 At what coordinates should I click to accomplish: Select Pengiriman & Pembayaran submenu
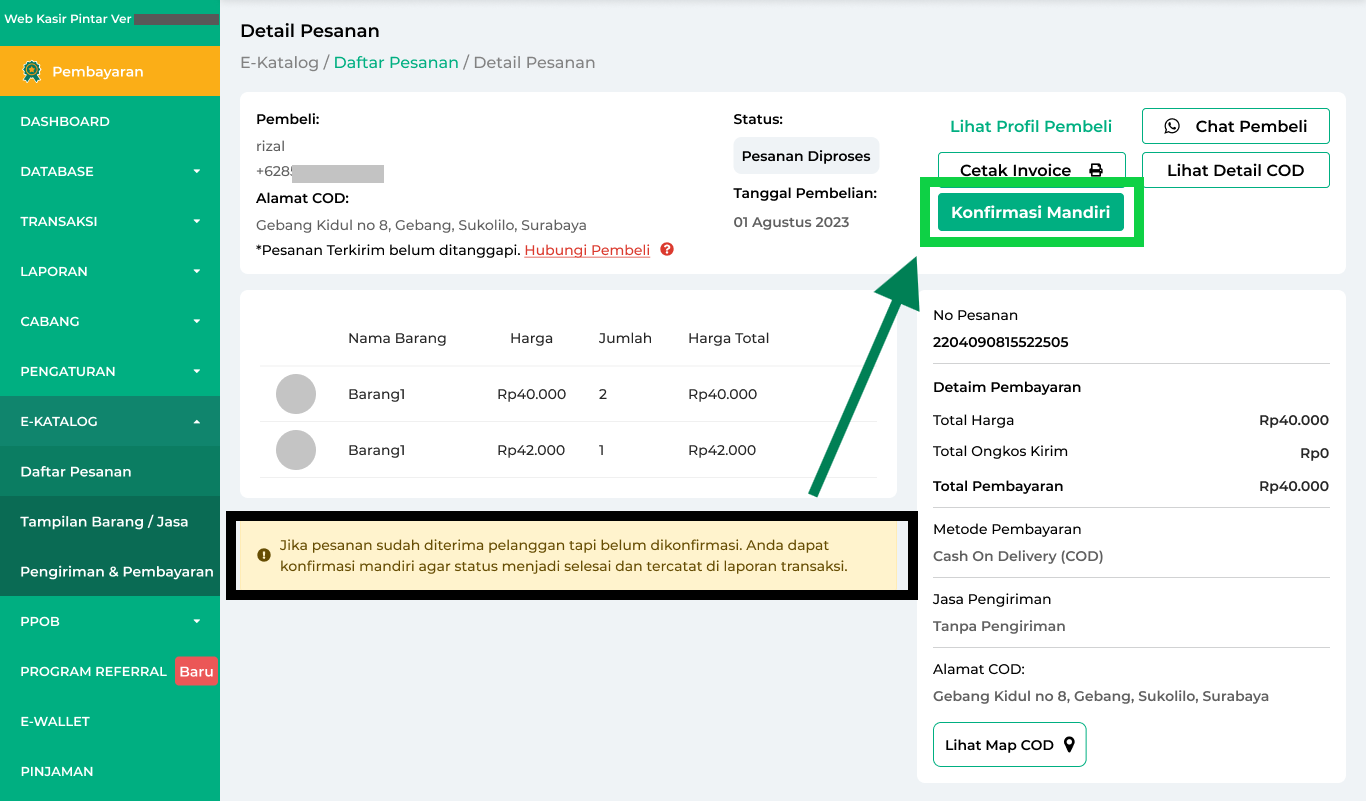[x=116, y=571]
